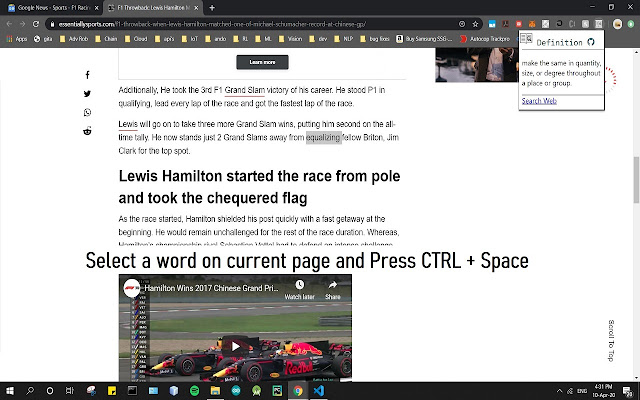640x400 pixels.
Task: Open File Explorer from taskbar
Action: pos(215,391)
